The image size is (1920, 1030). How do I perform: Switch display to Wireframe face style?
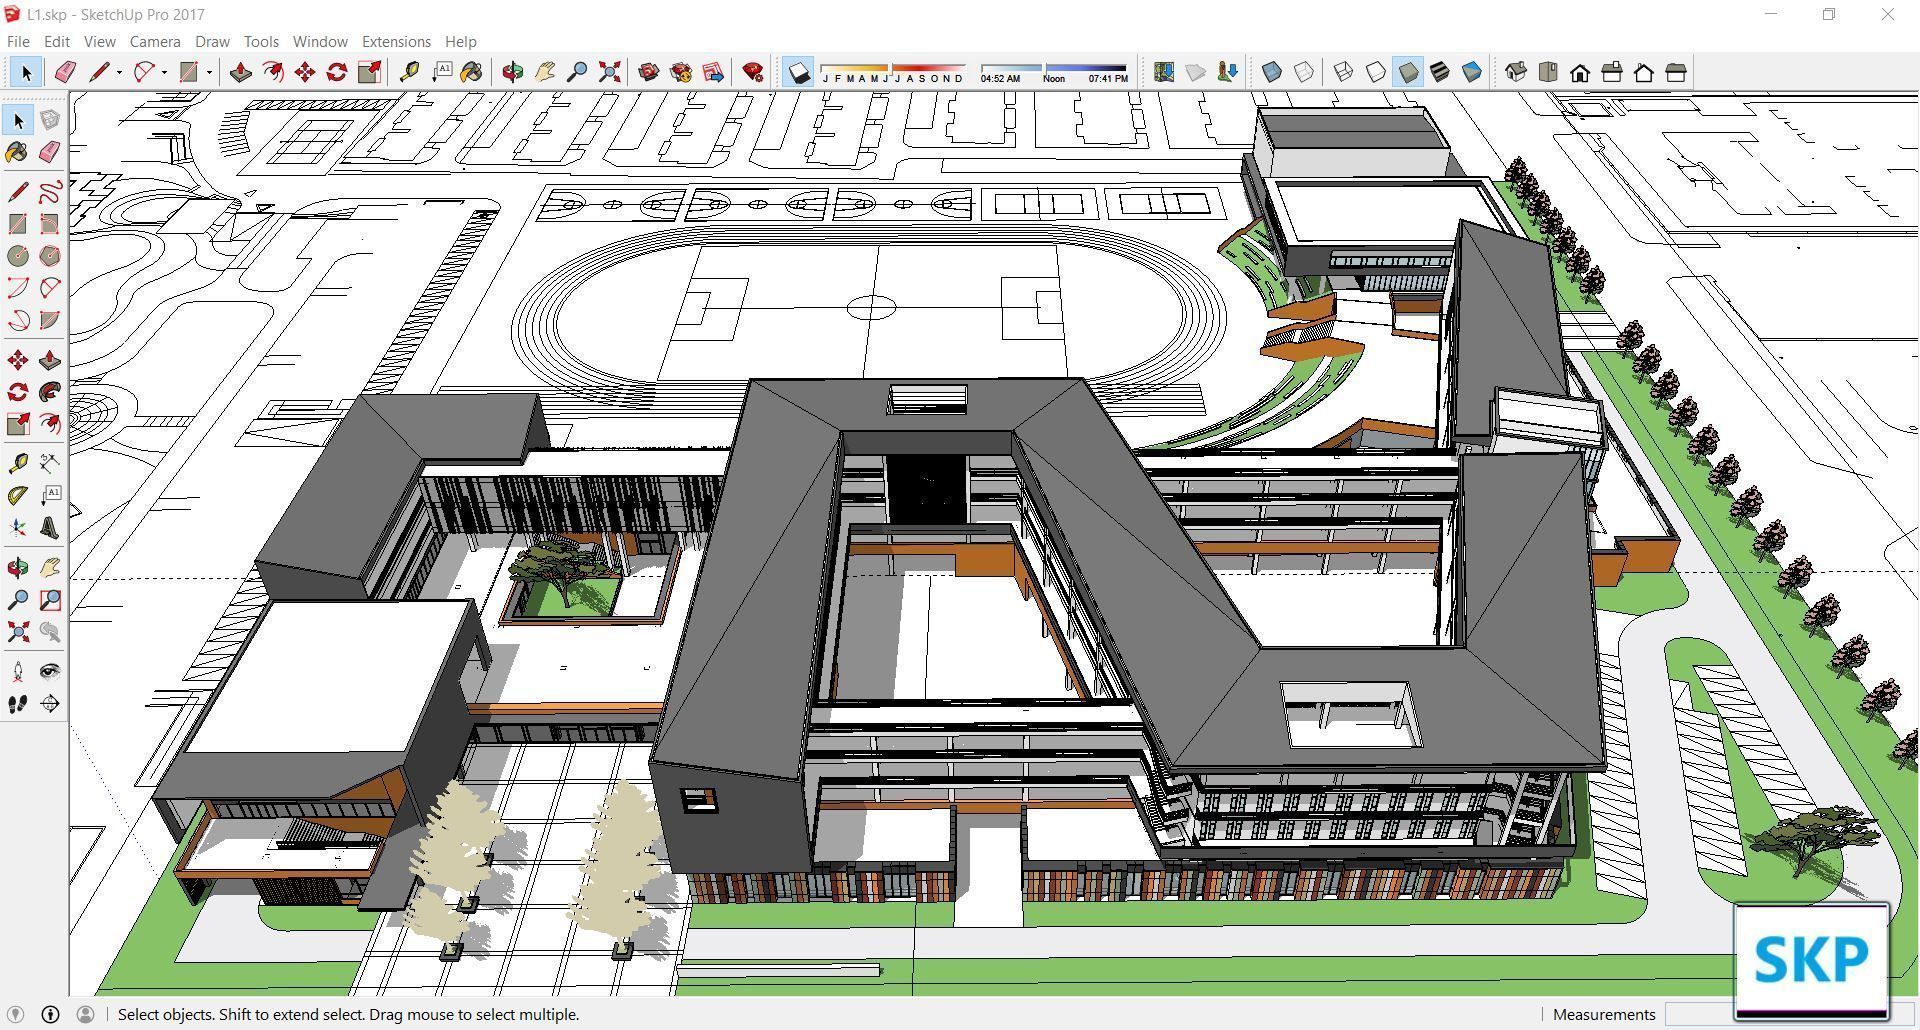[x=1343, y=72]
